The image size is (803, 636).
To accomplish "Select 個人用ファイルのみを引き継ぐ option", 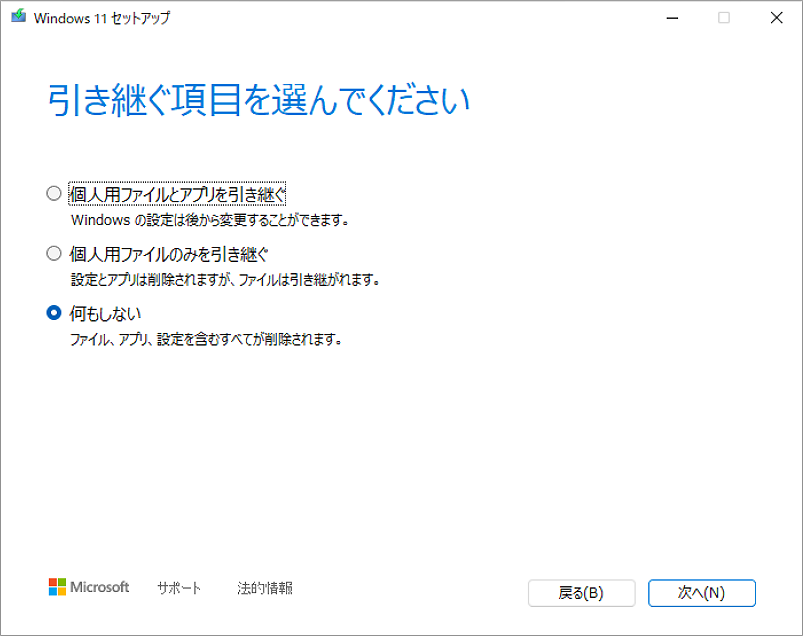I will (x=163, y=254).
